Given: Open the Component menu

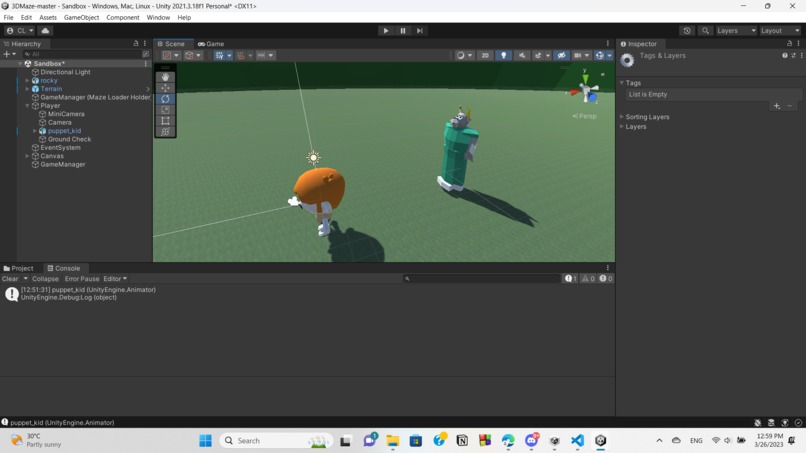Looking at the screenshot, I should click(x=122, y=17).
